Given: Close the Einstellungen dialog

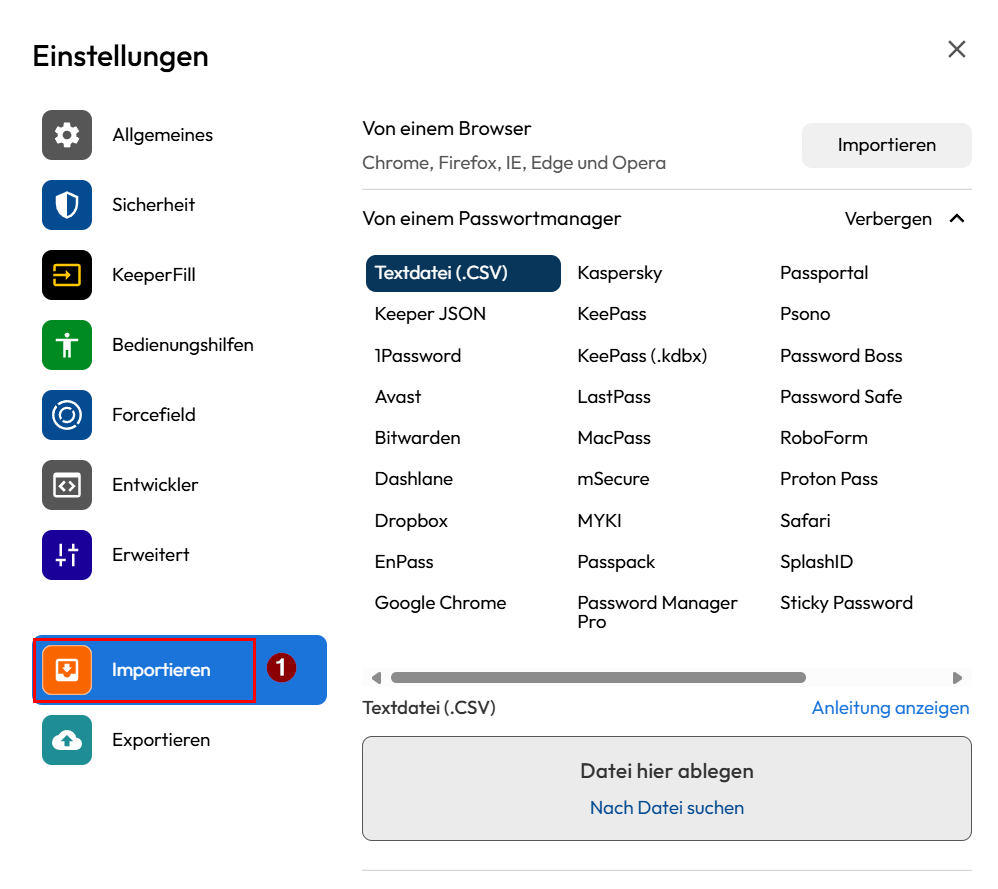Looking at the screenshot, I should point(957,50).
